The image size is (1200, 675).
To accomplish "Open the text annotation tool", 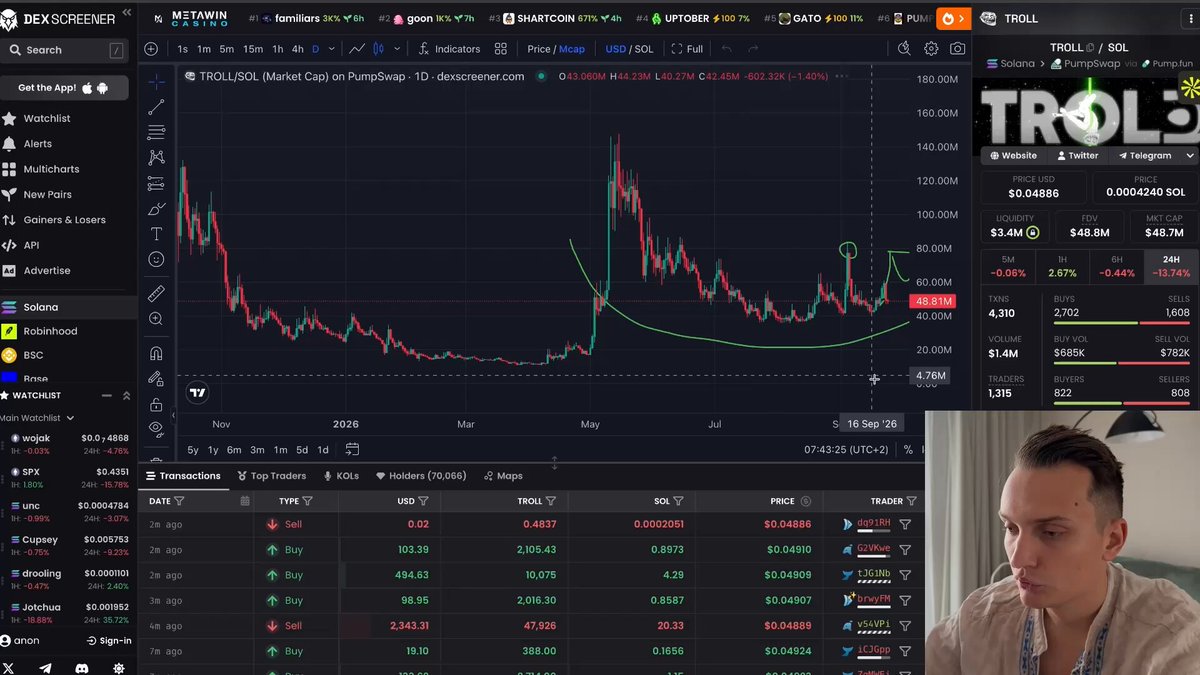I will pos(156,234).
